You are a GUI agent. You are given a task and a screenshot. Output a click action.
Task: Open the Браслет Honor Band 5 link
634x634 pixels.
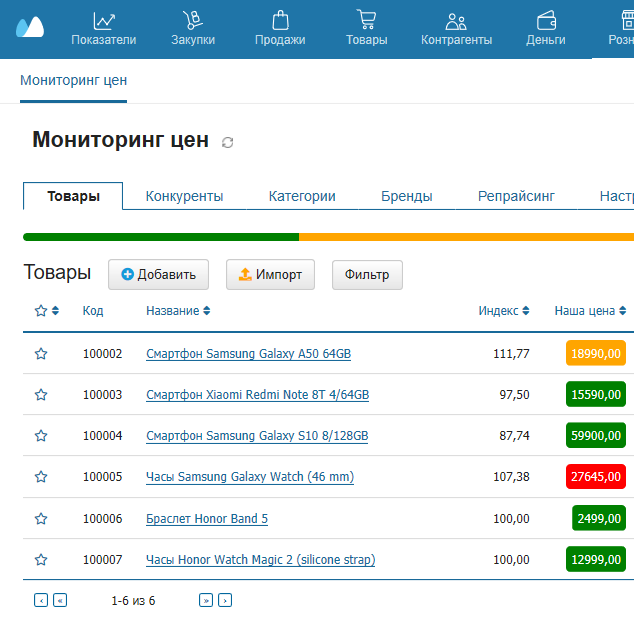pyautogui.click(x=207, y=519)
